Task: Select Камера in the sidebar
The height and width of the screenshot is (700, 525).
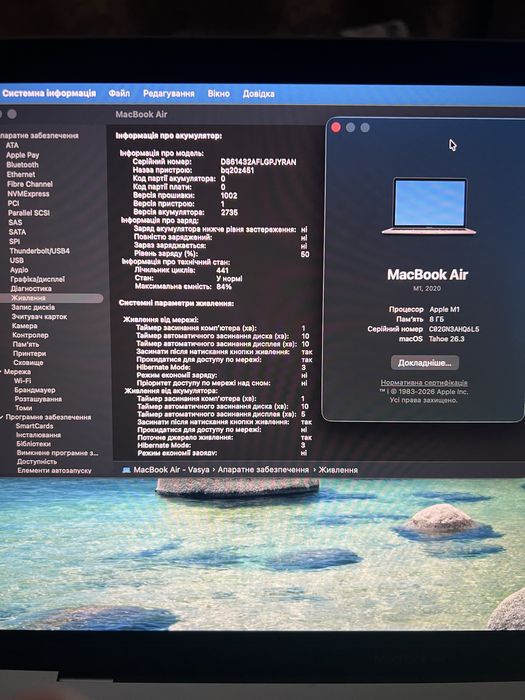Action: pyautogui.click(x=25, y=326)
